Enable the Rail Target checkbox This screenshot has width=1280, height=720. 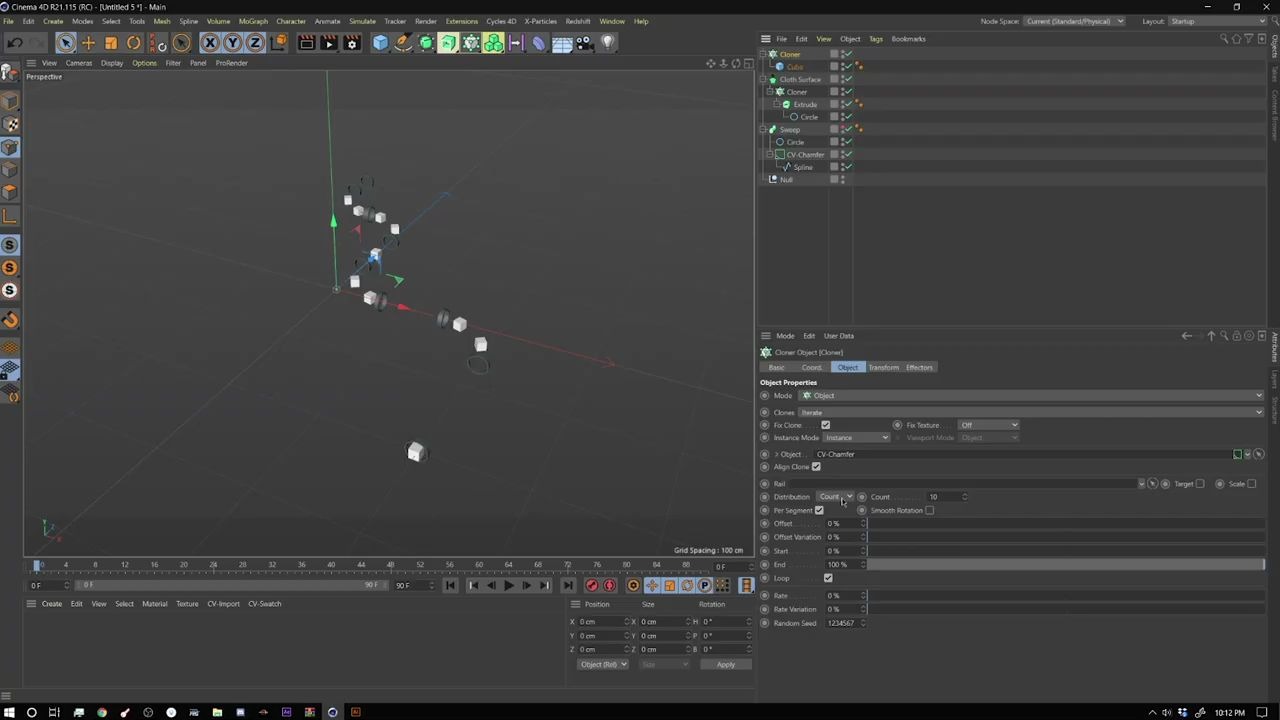(1200, 484)
